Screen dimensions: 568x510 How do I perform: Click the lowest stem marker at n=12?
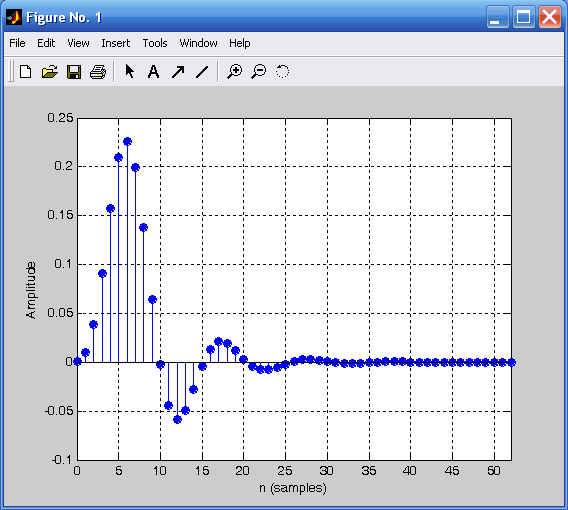tap(178, 419)
